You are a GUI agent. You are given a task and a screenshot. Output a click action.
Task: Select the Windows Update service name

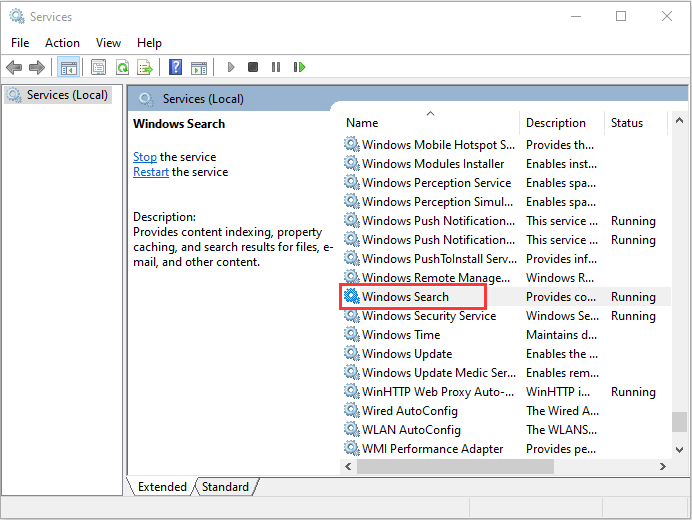click(x=407, y=354)
